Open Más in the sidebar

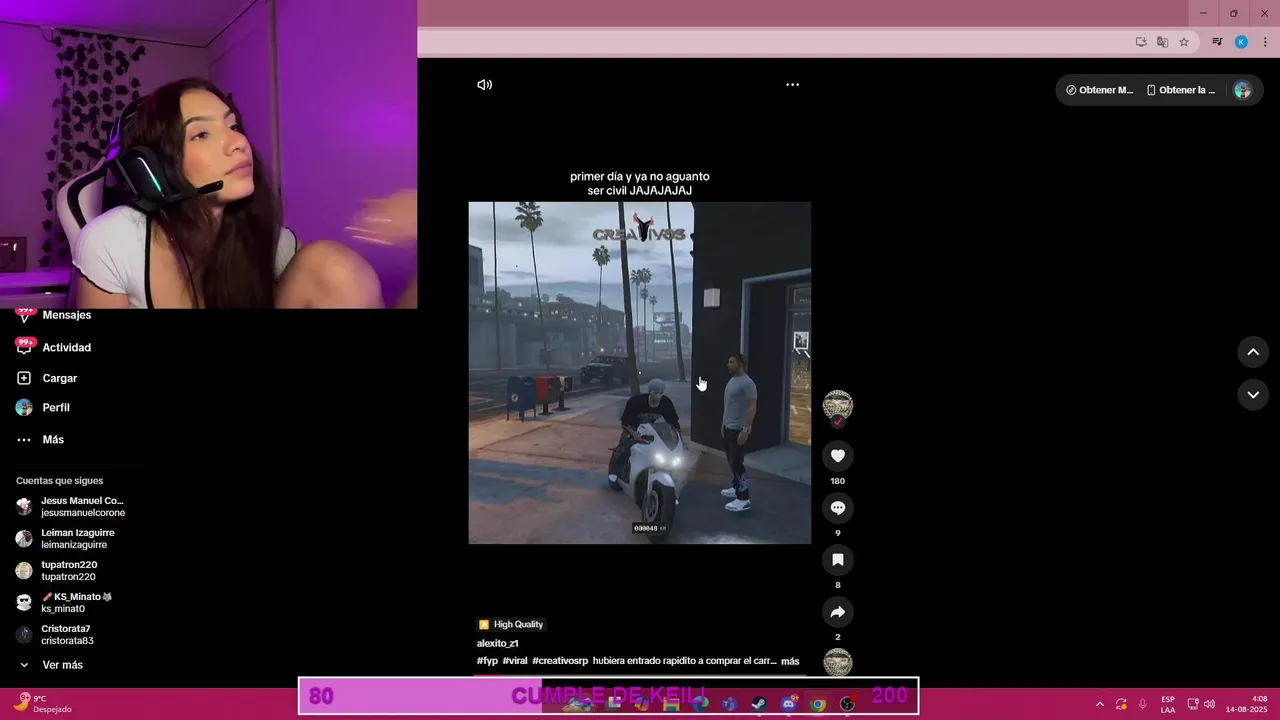click(53, 440)
